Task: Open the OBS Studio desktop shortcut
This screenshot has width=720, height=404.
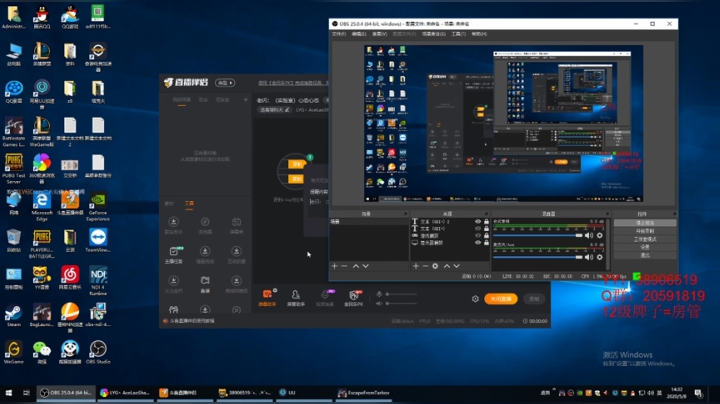Action: click(x=98, y=352)
